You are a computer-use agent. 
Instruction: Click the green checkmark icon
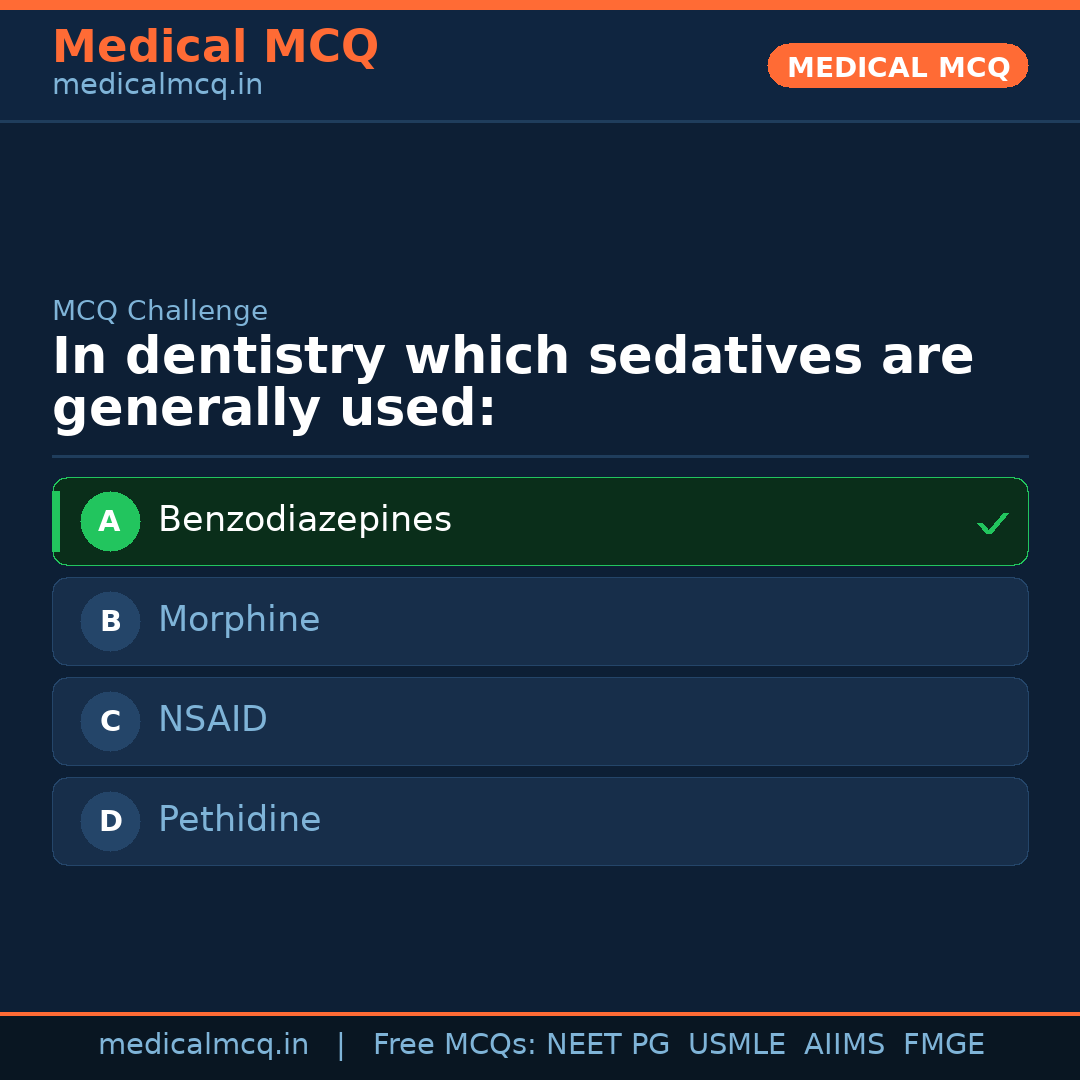click(x=992, y=523)
